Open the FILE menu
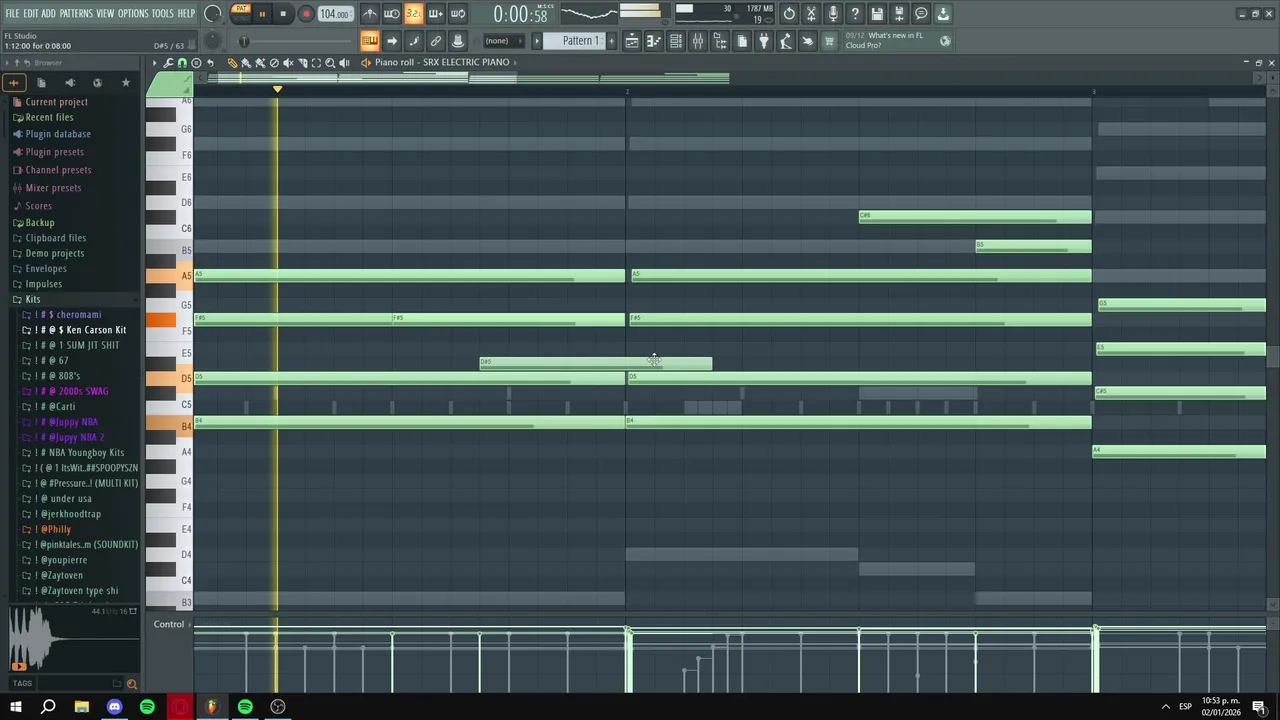Image resolution: width=1280 pixels, height=720 pixels. 12,13
